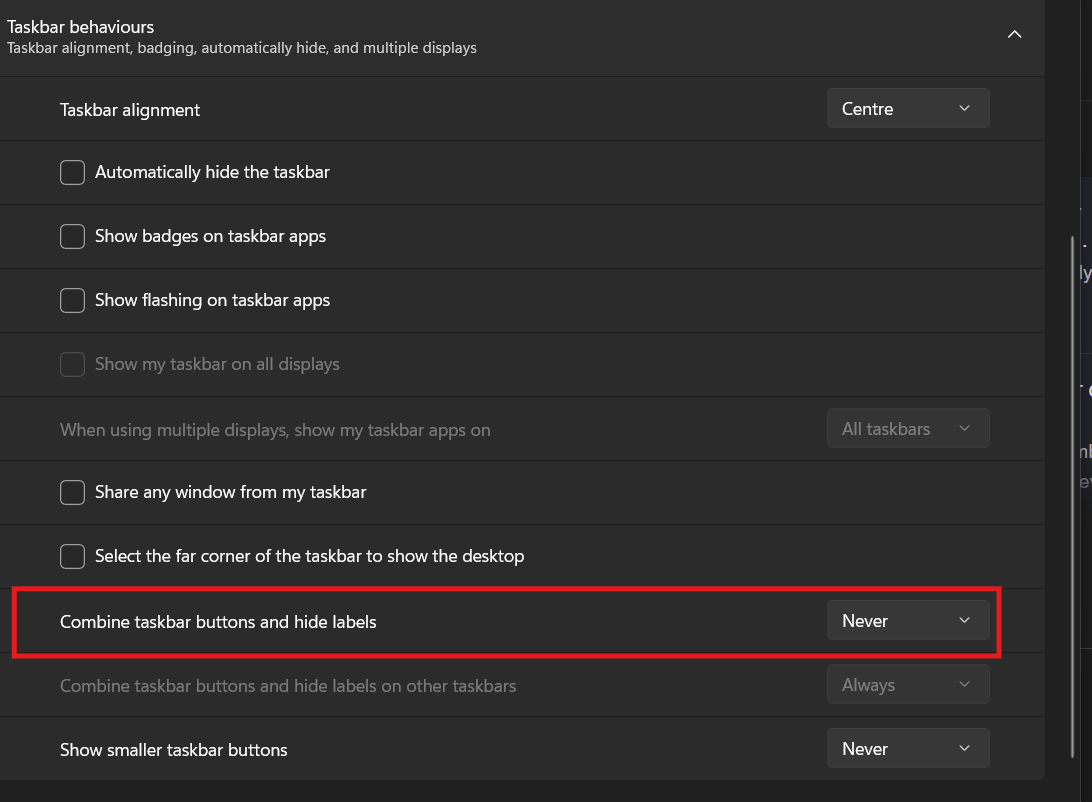Open the All taskbars dropdown
This screenshot has width=1092, height=802.
[x=907, y=429]
